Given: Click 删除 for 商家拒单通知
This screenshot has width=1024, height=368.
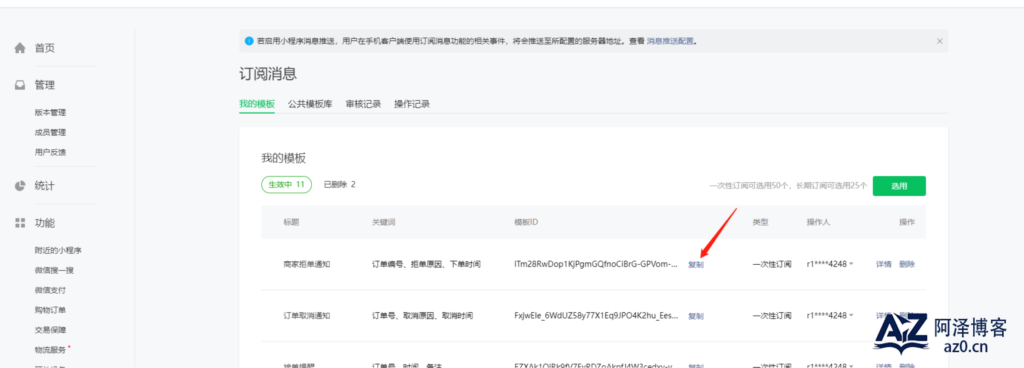Looking at the screenshot, I should [907, 264].
